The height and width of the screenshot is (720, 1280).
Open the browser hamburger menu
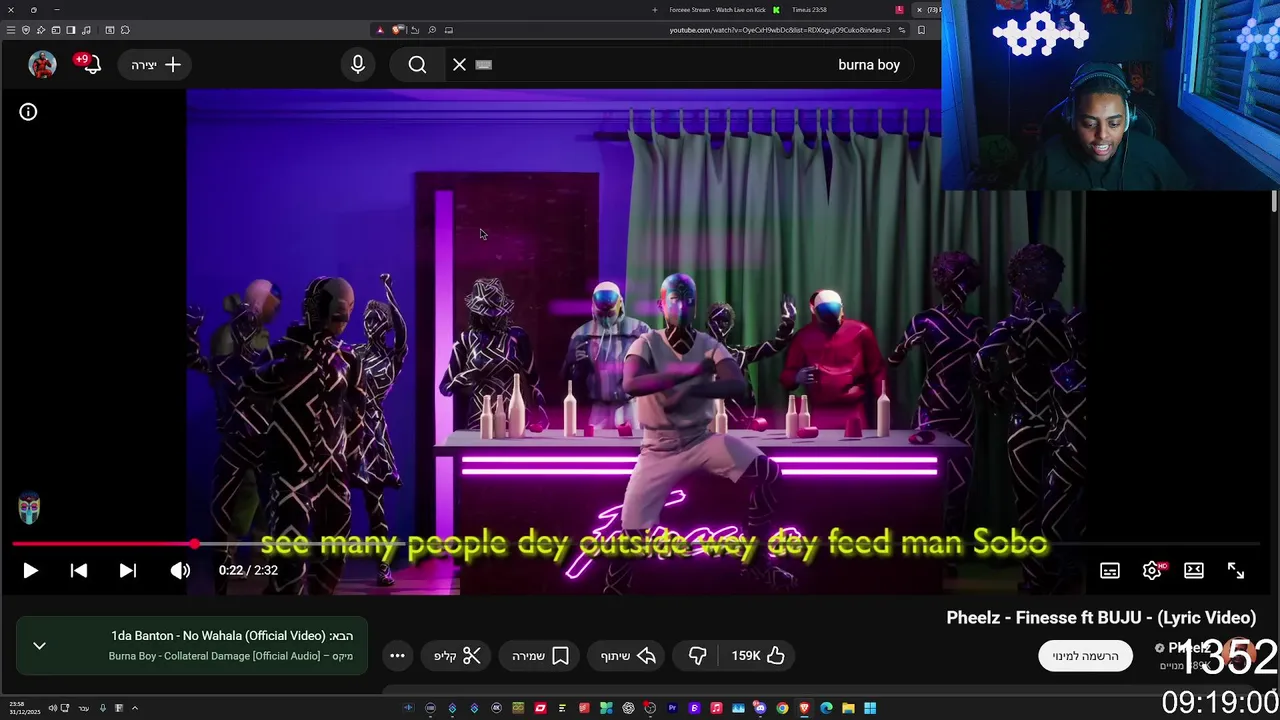11,30
